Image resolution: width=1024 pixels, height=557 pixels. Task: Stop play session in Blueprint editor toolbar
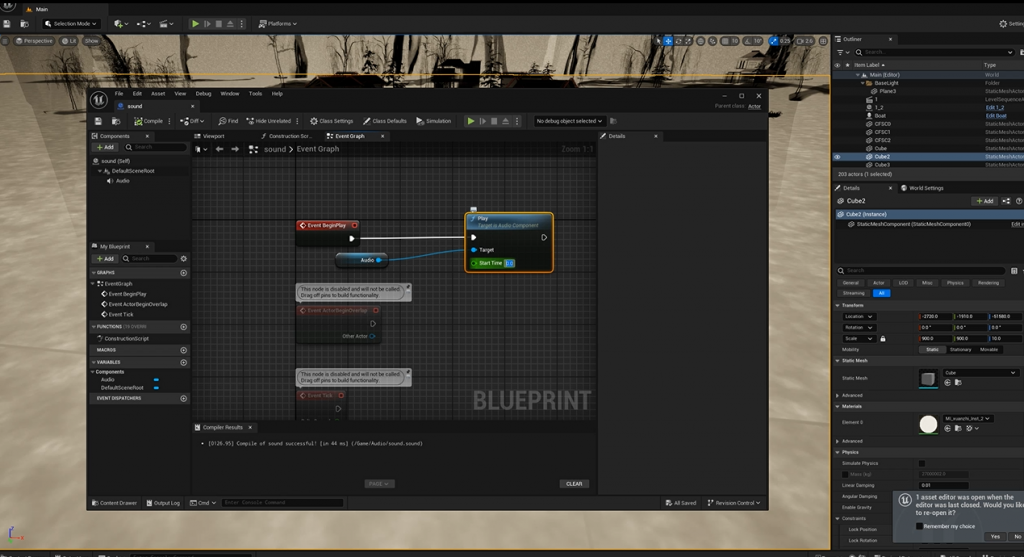[494, 121]
